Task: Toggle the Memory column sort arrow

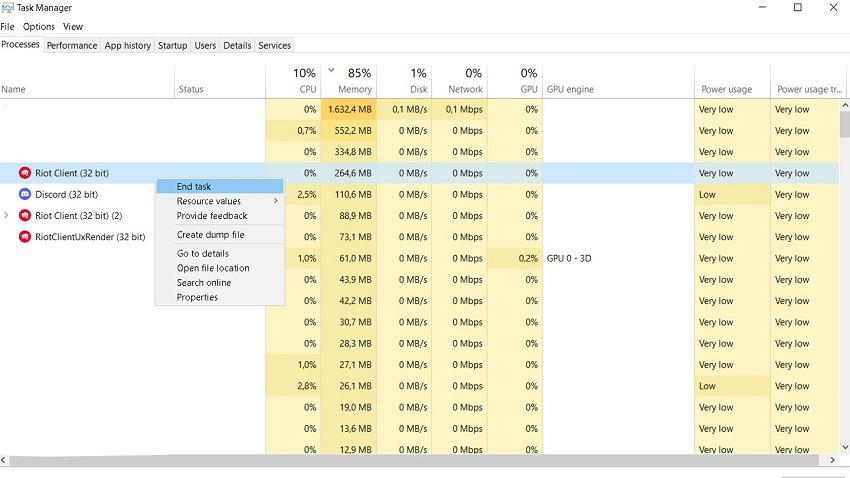Action: [331, 70]
